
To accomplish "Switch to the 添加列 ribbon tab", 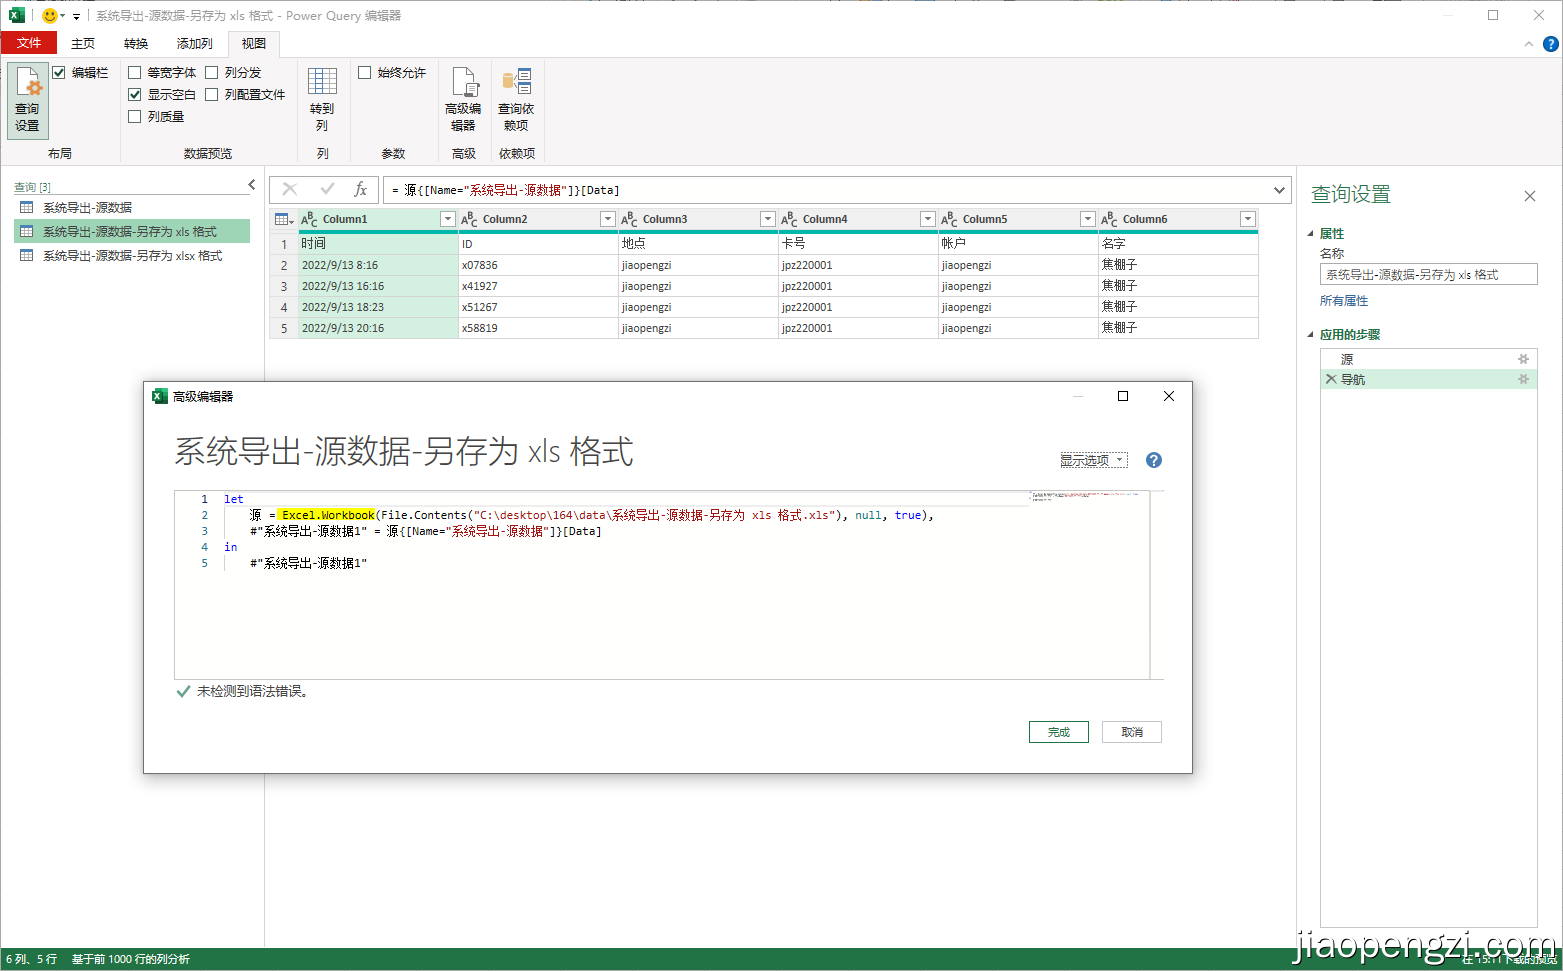I will coord(193,43).
